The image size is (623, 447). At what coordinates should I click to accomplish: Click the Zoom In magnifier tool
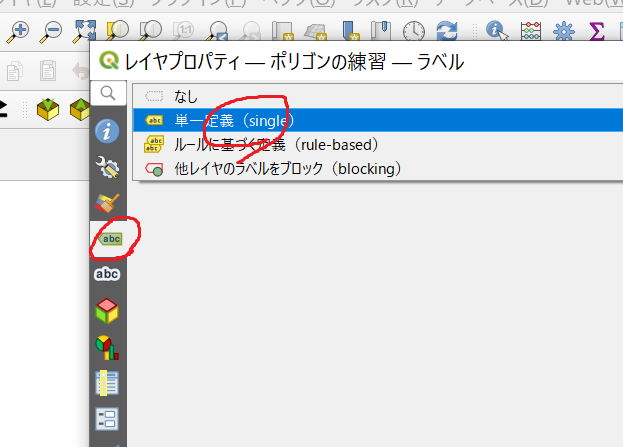click(17, 31)
